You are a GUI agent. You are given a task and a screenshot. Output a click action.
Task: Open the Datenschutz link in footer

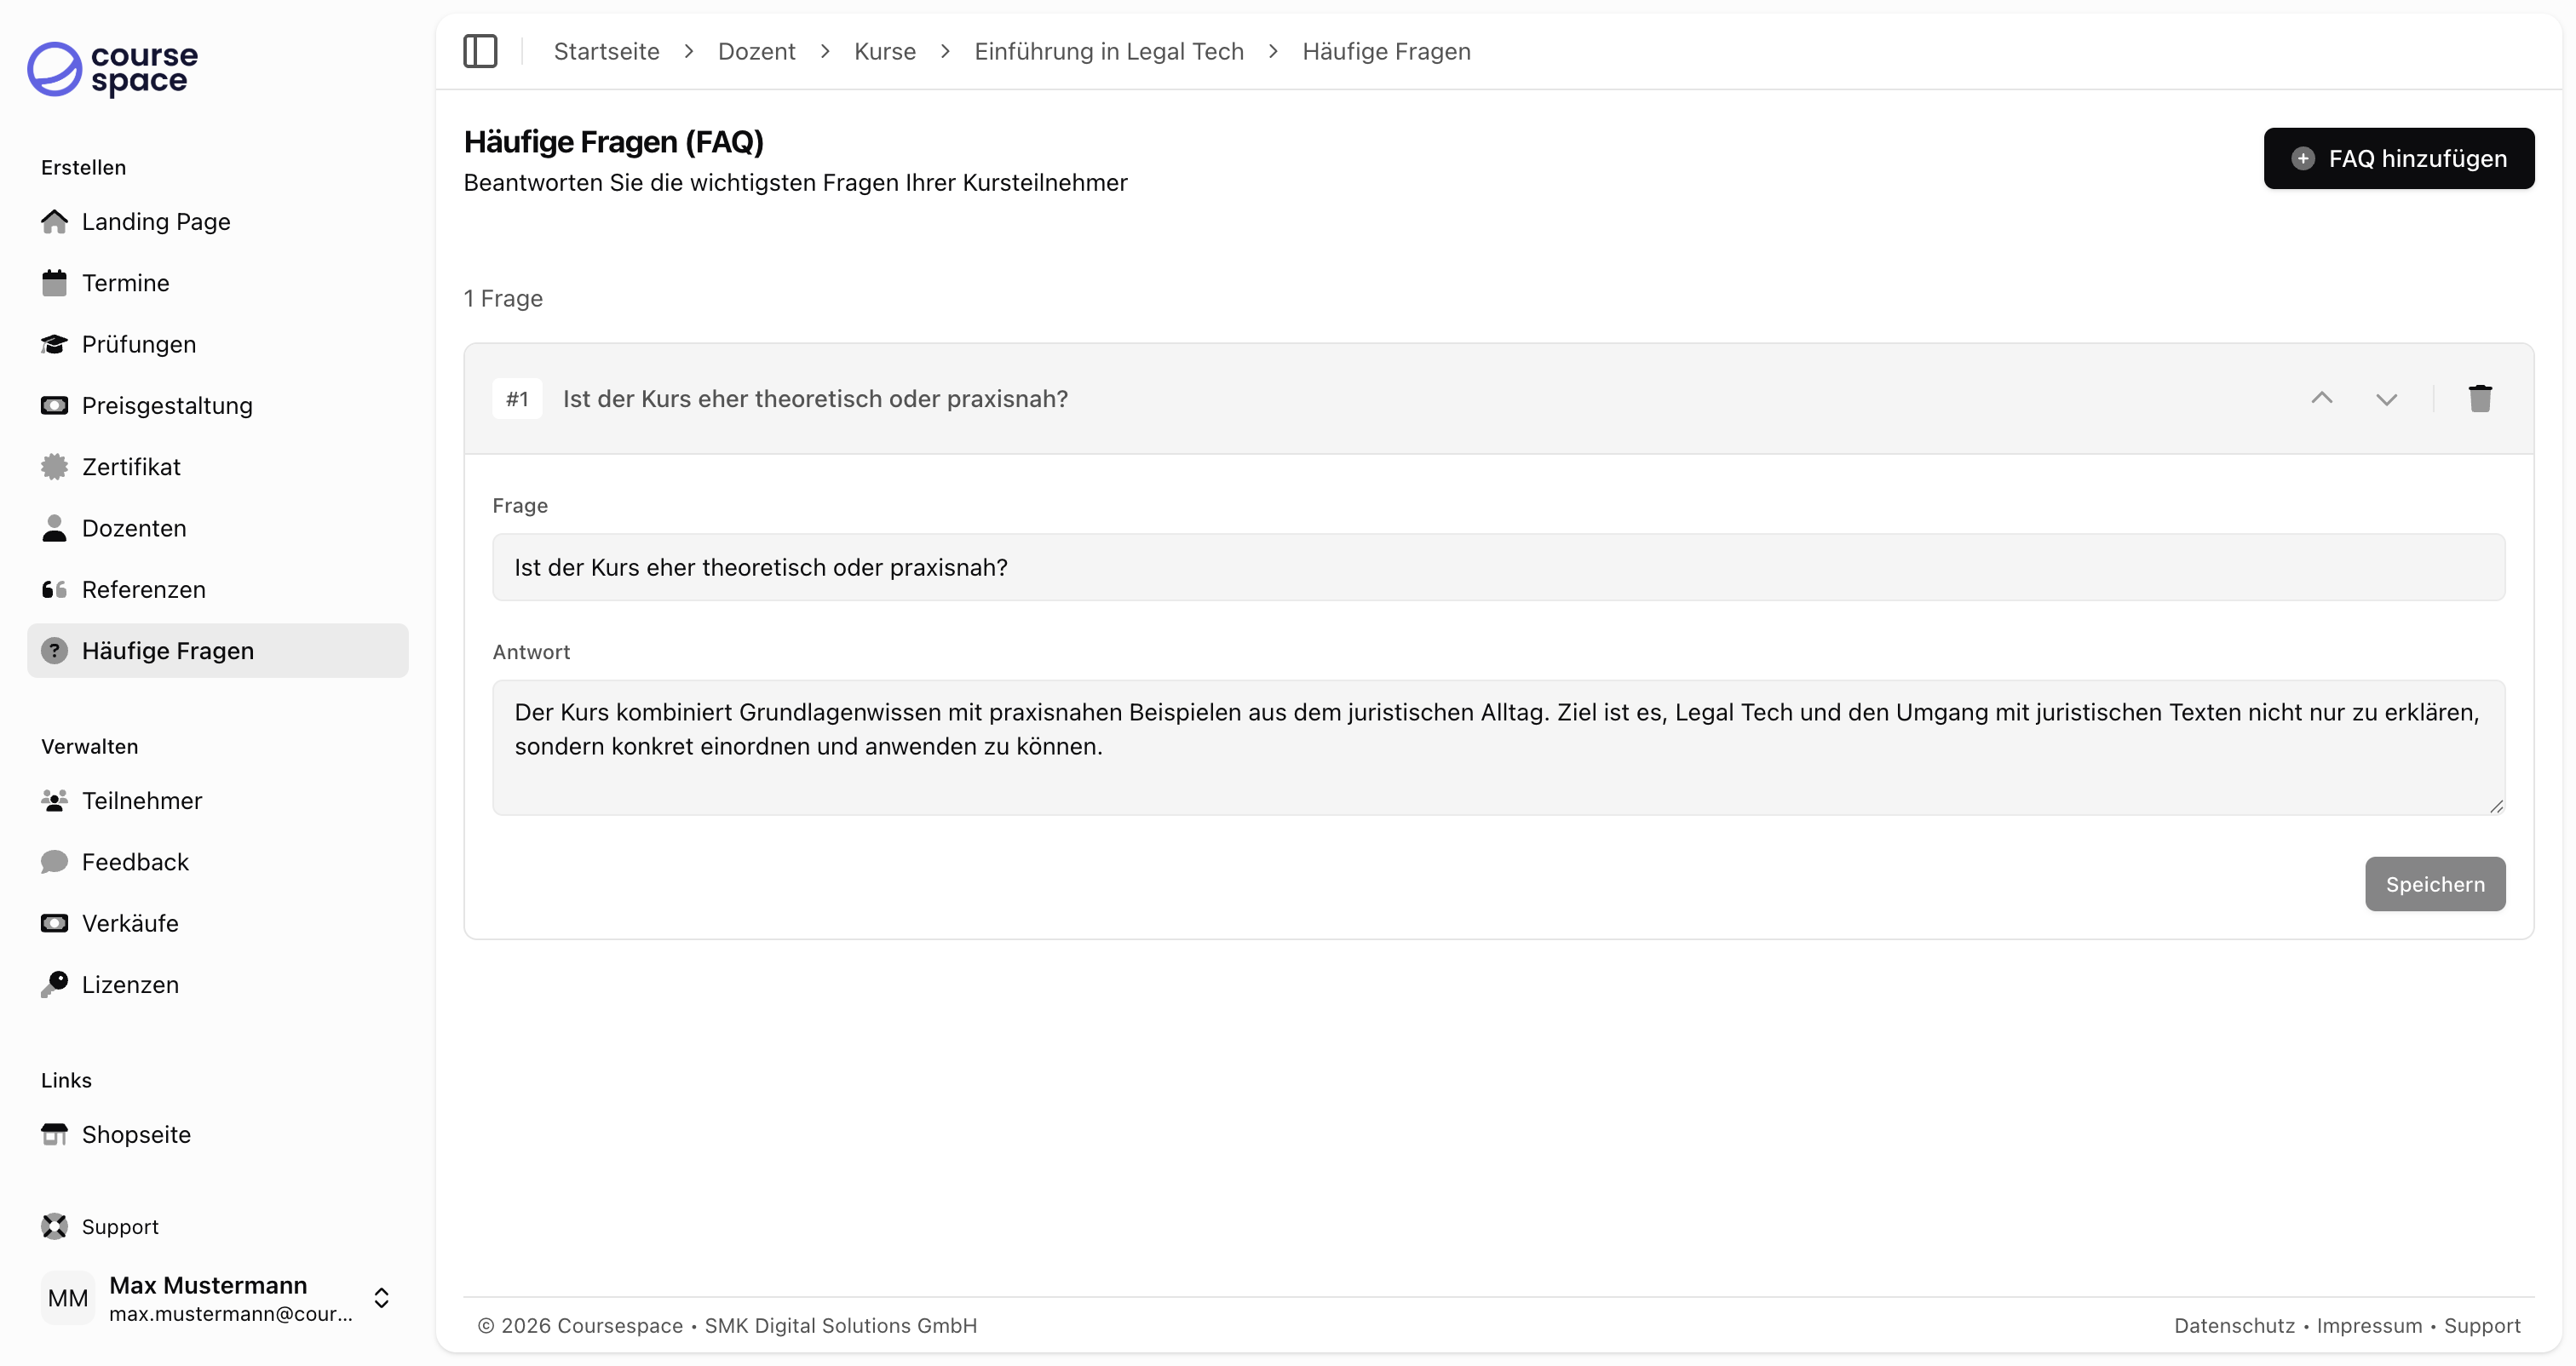click(2234, 1326)
